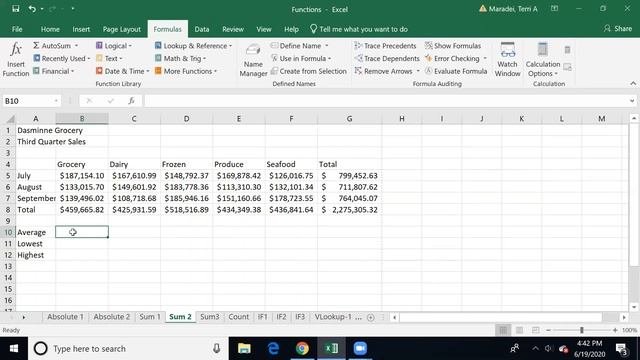Open the Absolute 1 sheet tab
The width and height of the screenshot is (640, 360).
coord(65,317)
